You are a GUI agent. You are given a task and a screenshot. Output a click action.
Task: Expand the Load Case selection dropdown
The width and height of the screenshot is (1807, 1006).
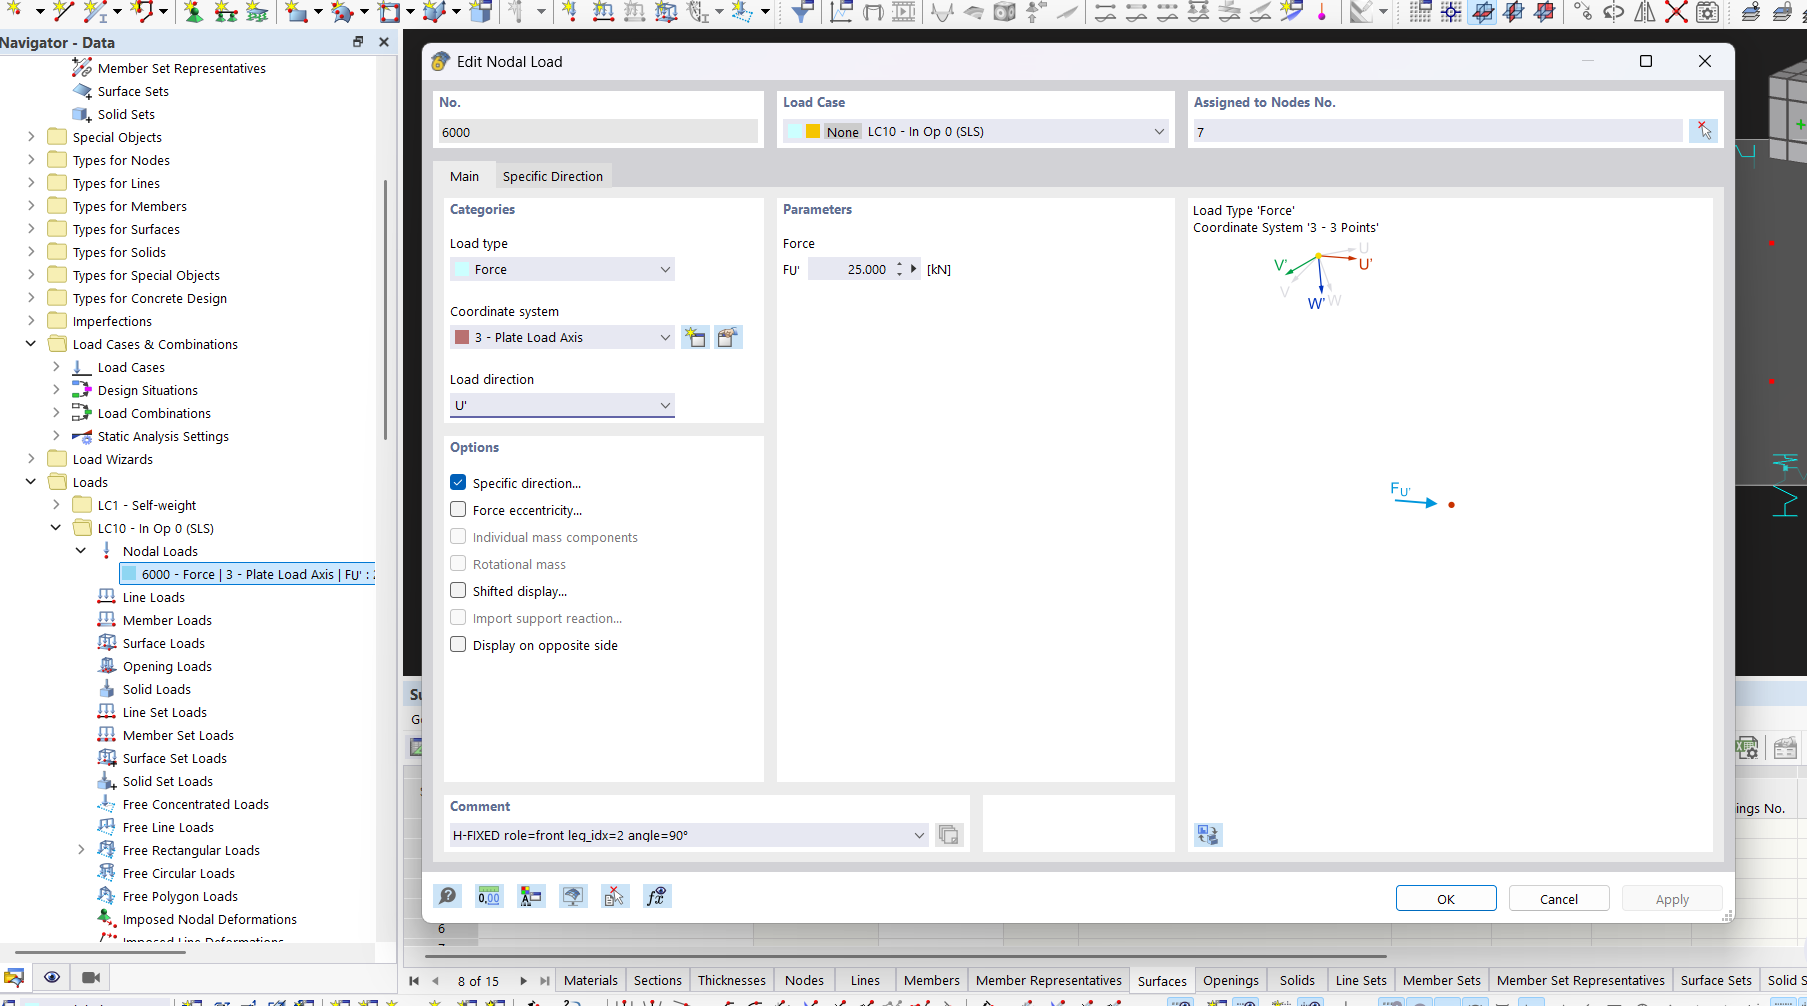(x=1159, y=132)
